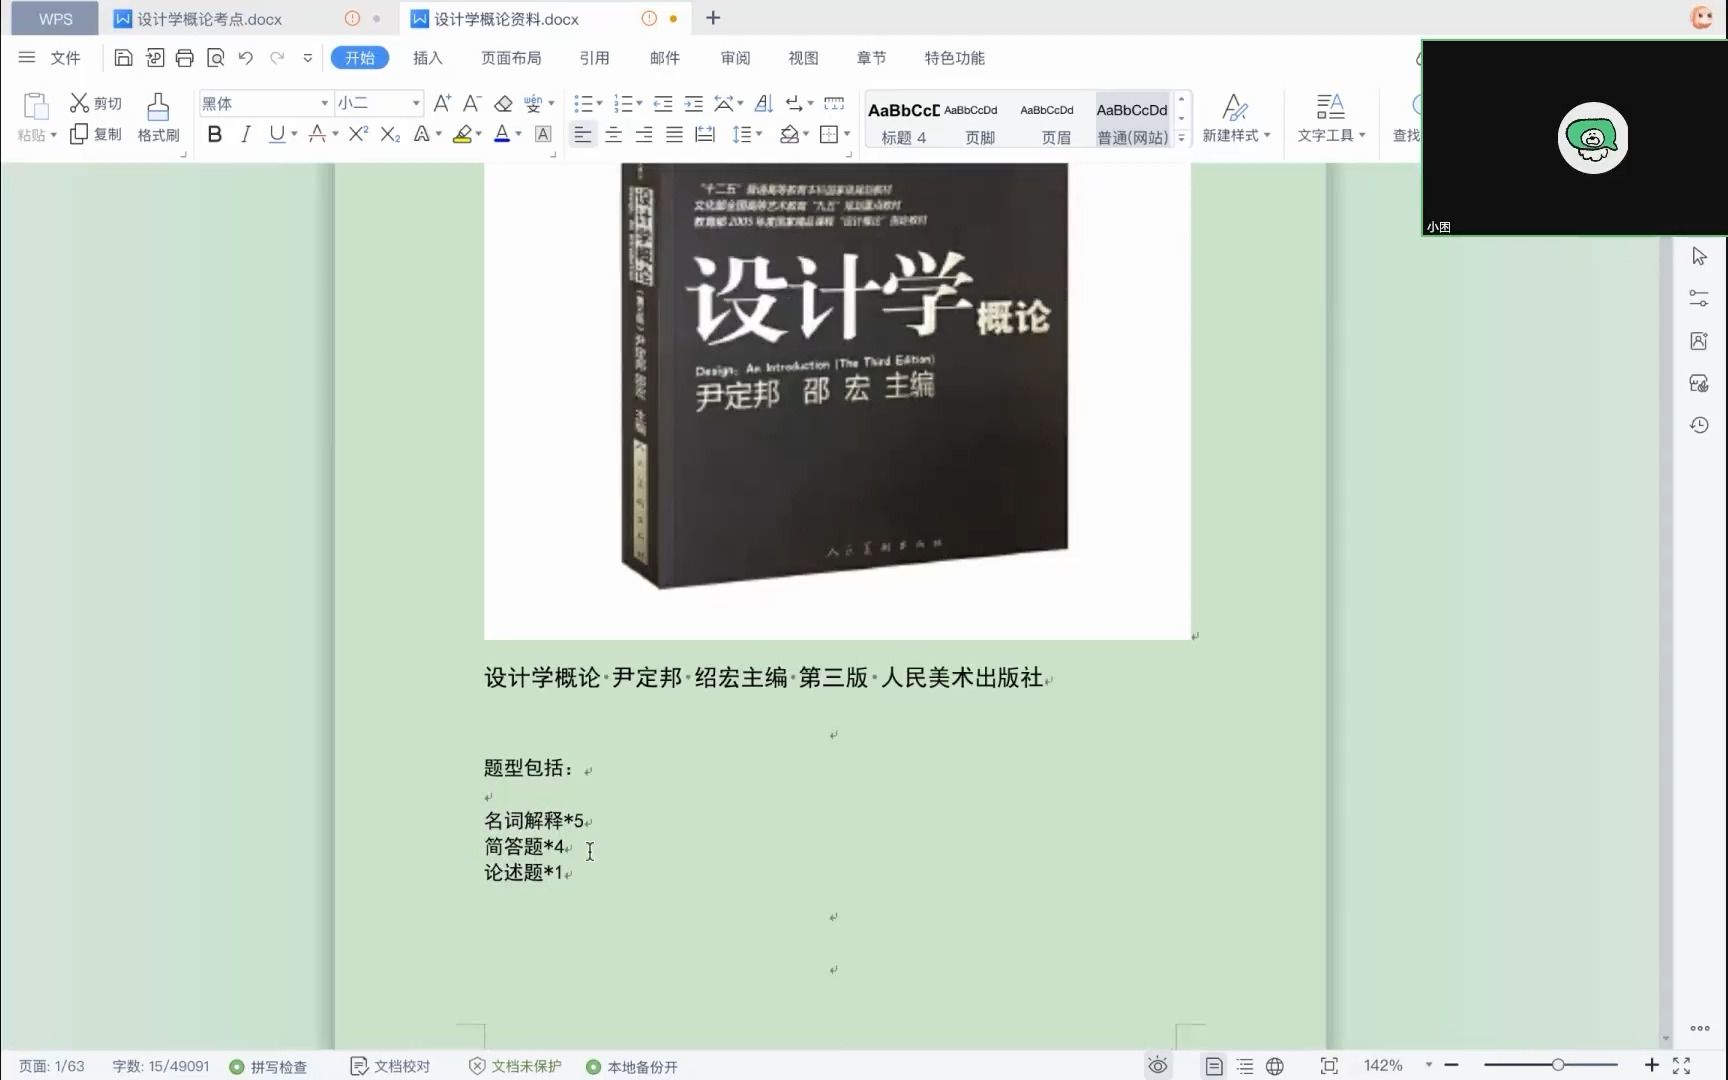The width and height of the screenshot is (1728, 1080).
Task: Select the 格式刷 (Format Painter) tool
Action: tap(157, 117)
